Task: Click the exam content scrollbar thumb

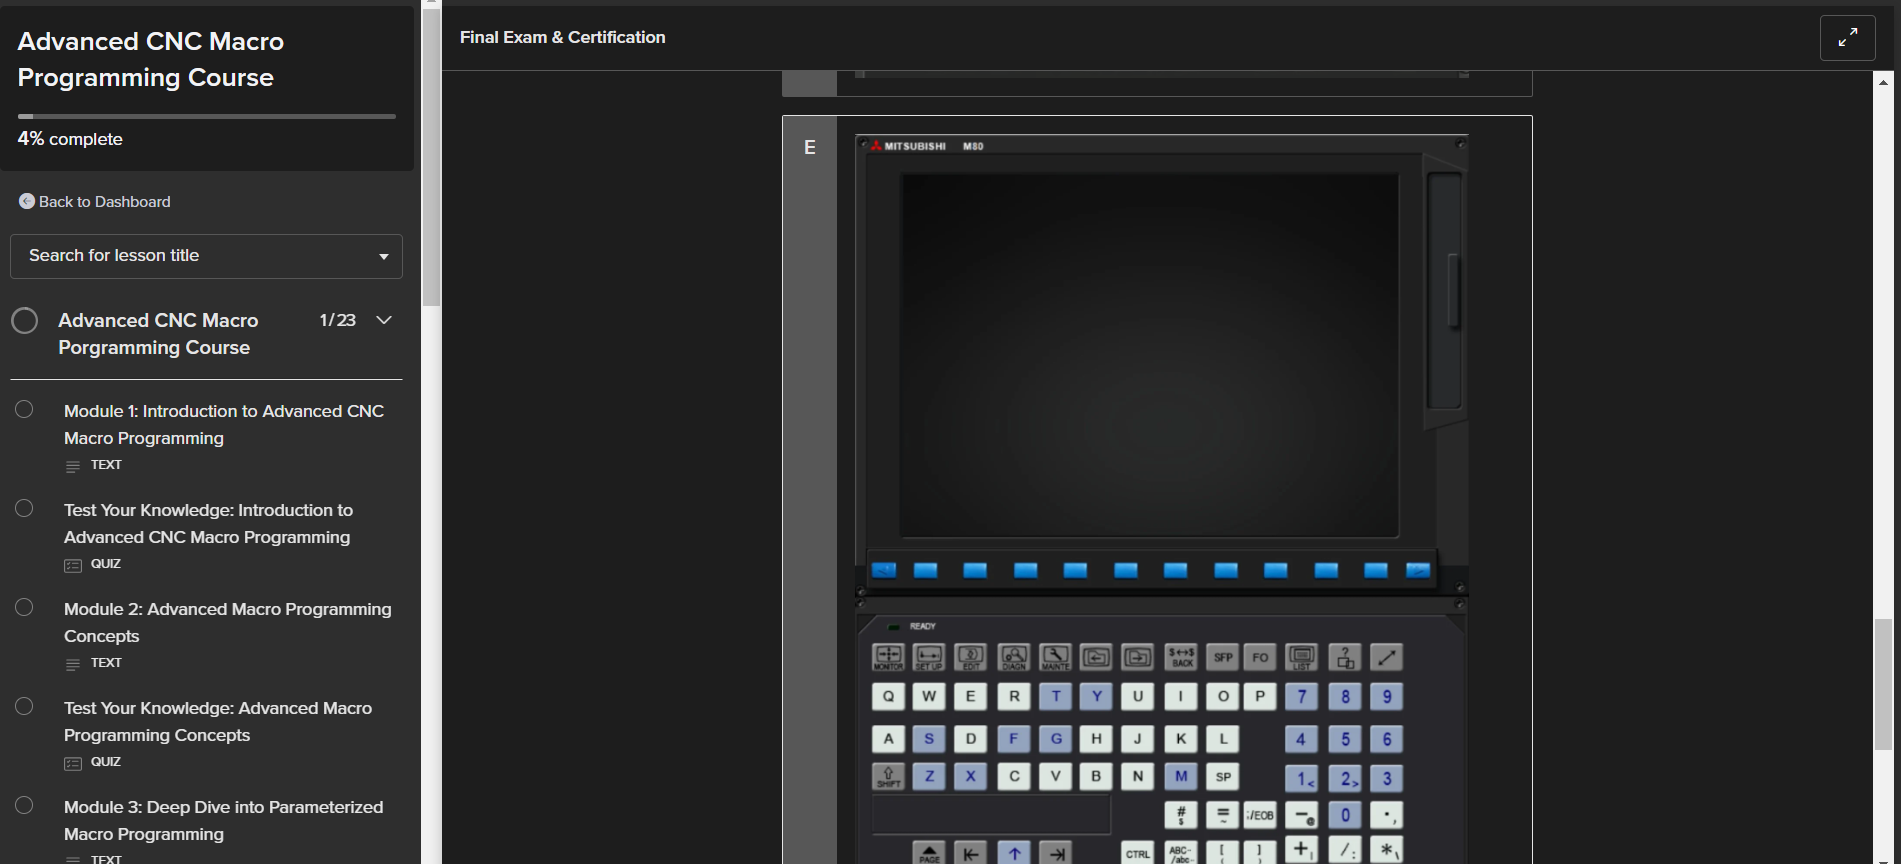Action: (1883, 684)
